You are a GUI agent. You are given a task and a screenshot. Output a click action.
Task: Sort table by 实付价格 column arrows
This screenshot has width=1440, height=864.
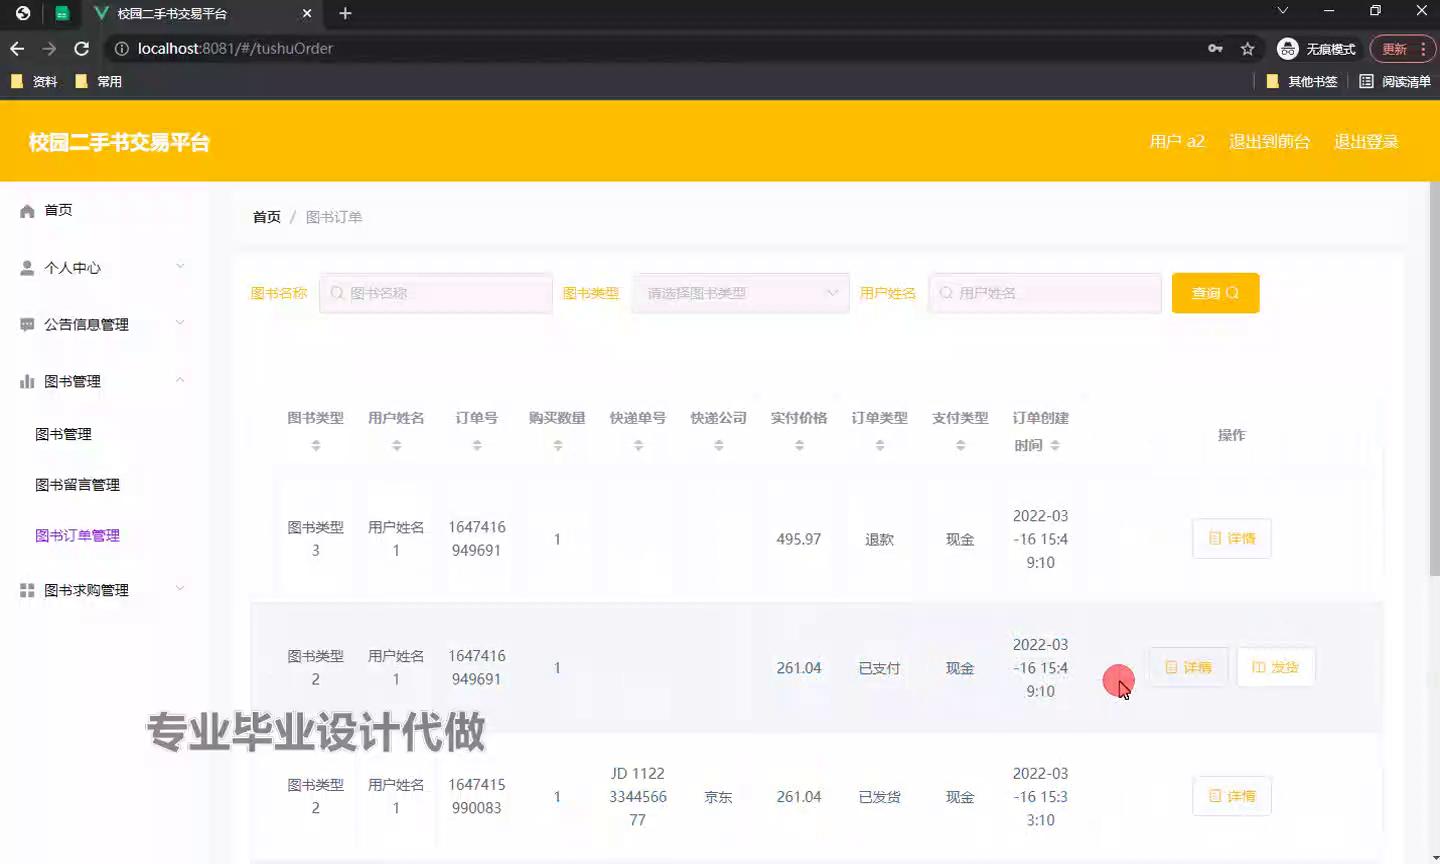click(x=799, y=445)
